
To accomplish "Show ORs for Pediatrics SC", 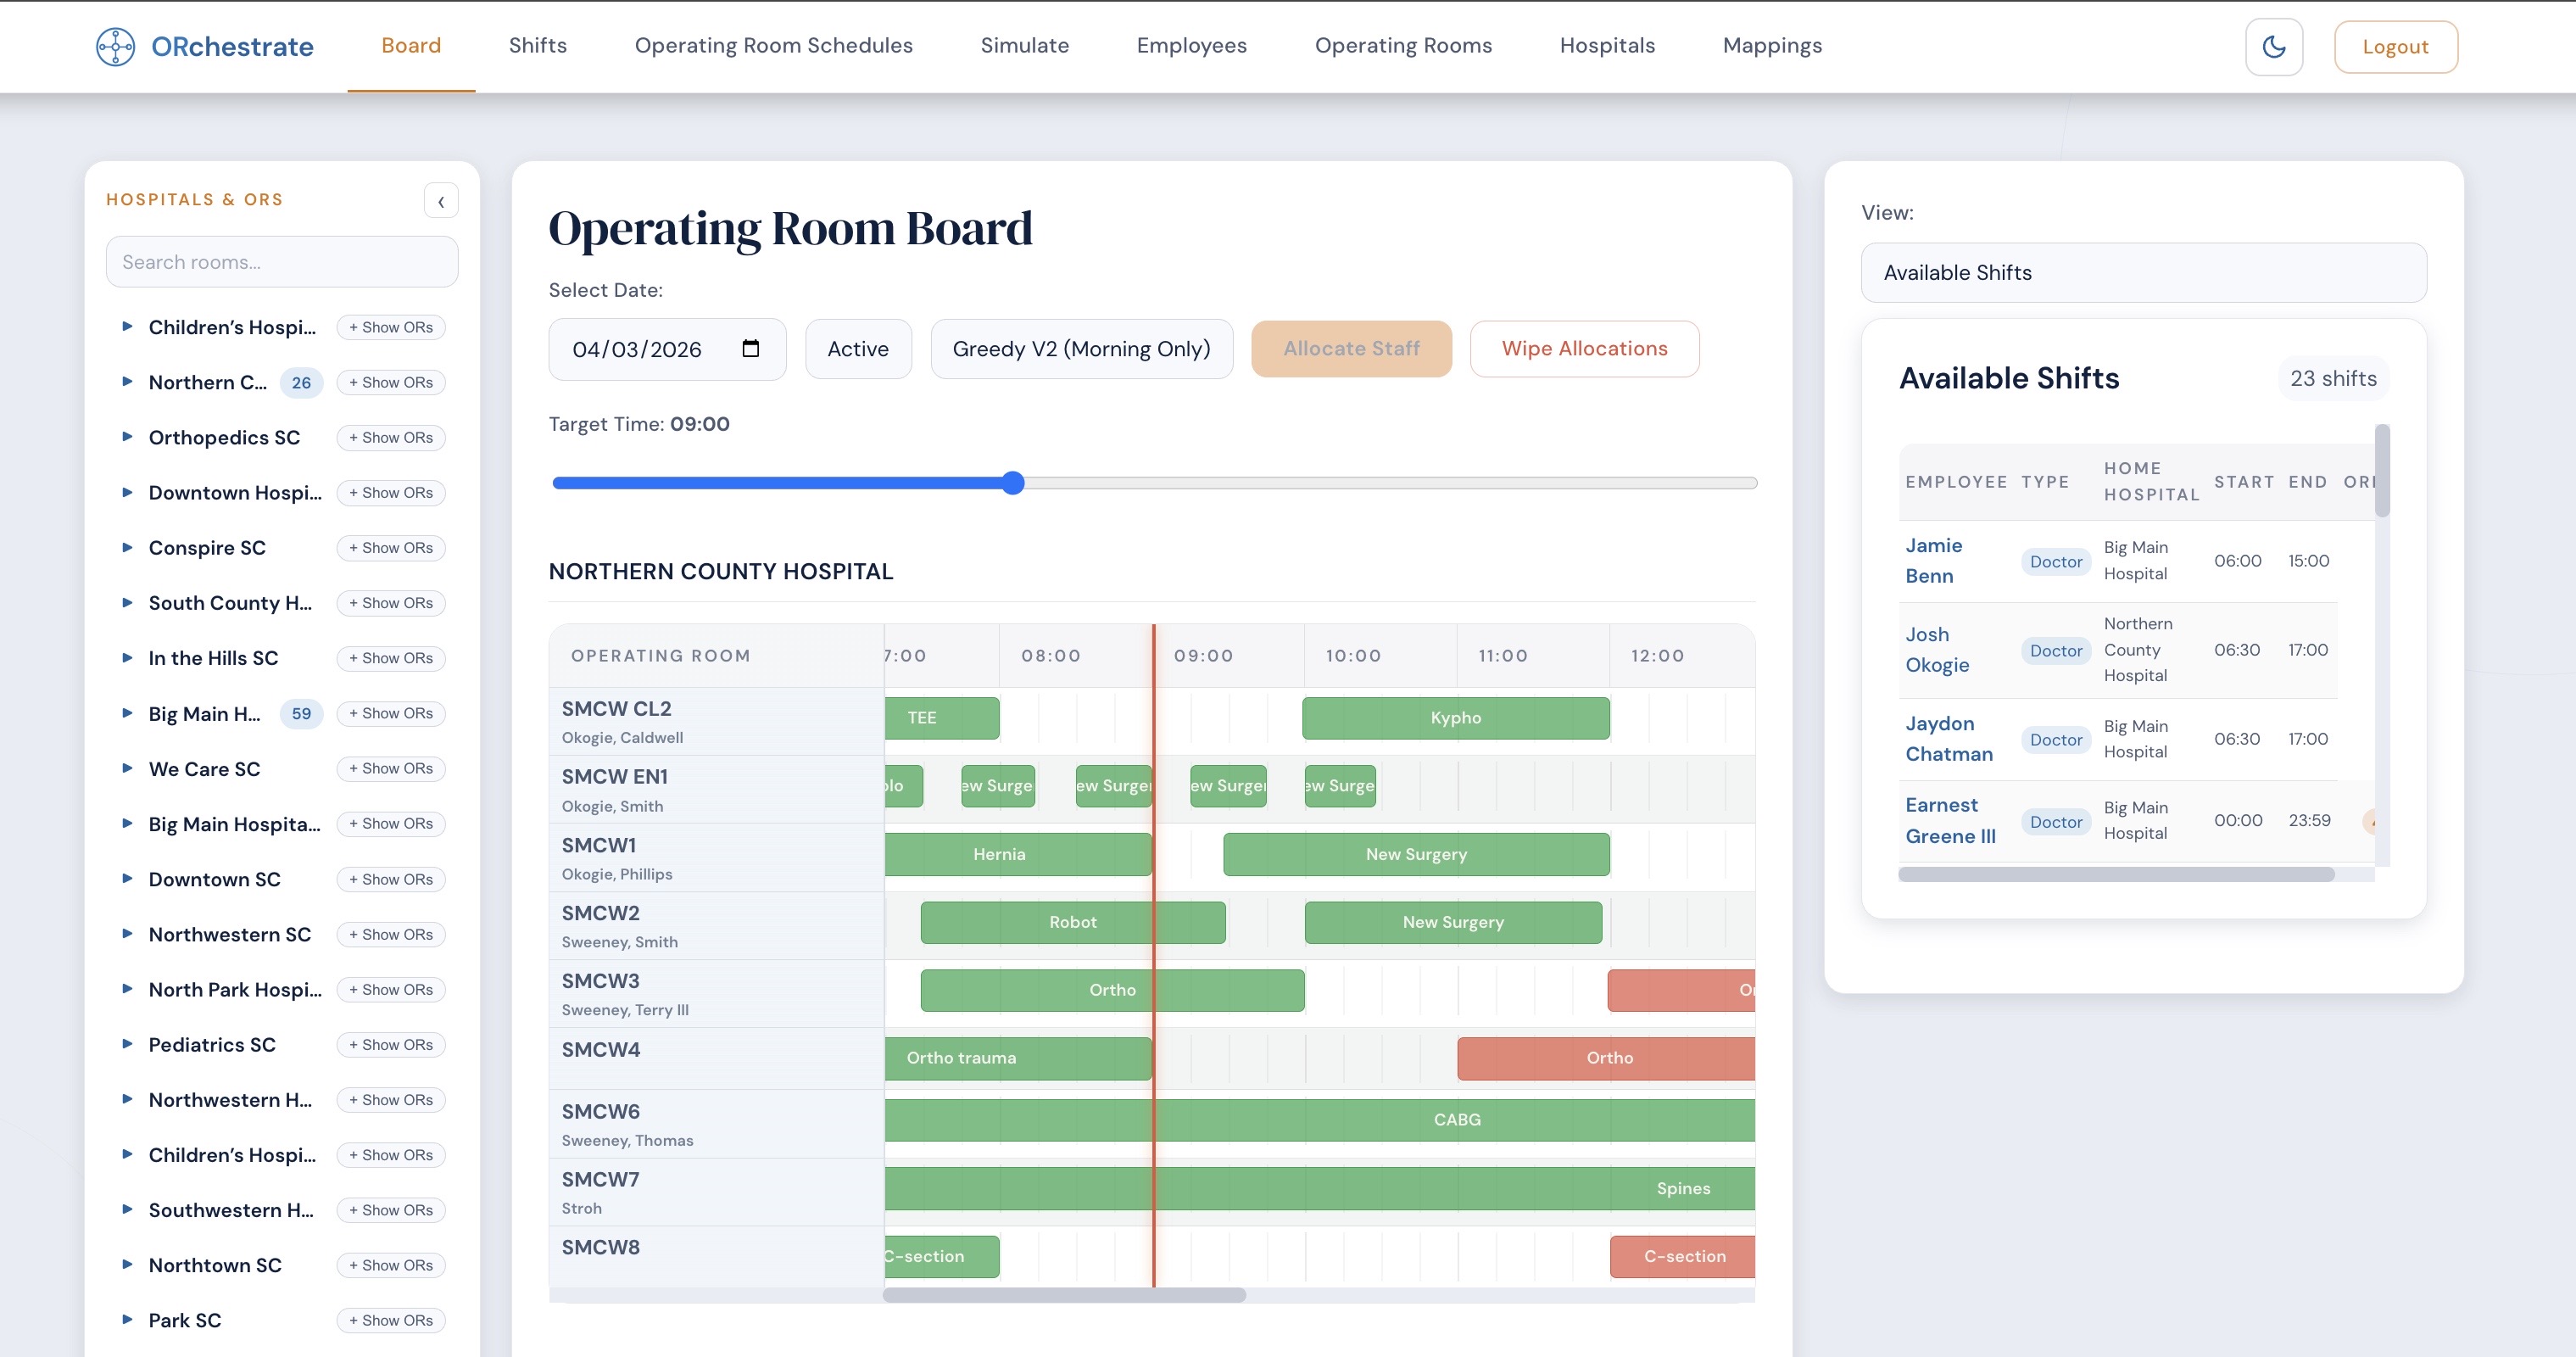I will 391,1044.
